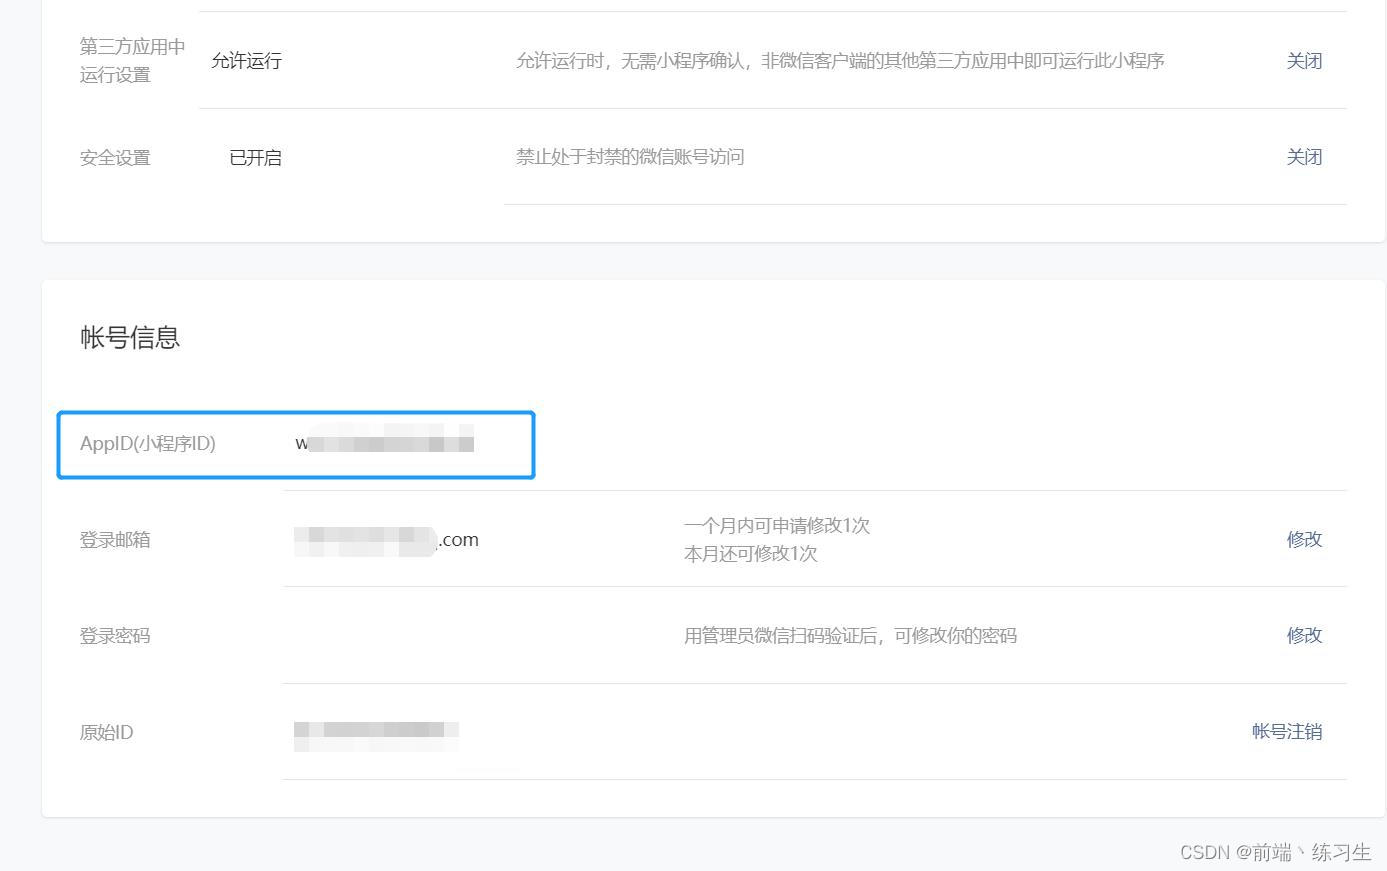Click the 一个月内可申请修改1次 note

click(776, 525)
